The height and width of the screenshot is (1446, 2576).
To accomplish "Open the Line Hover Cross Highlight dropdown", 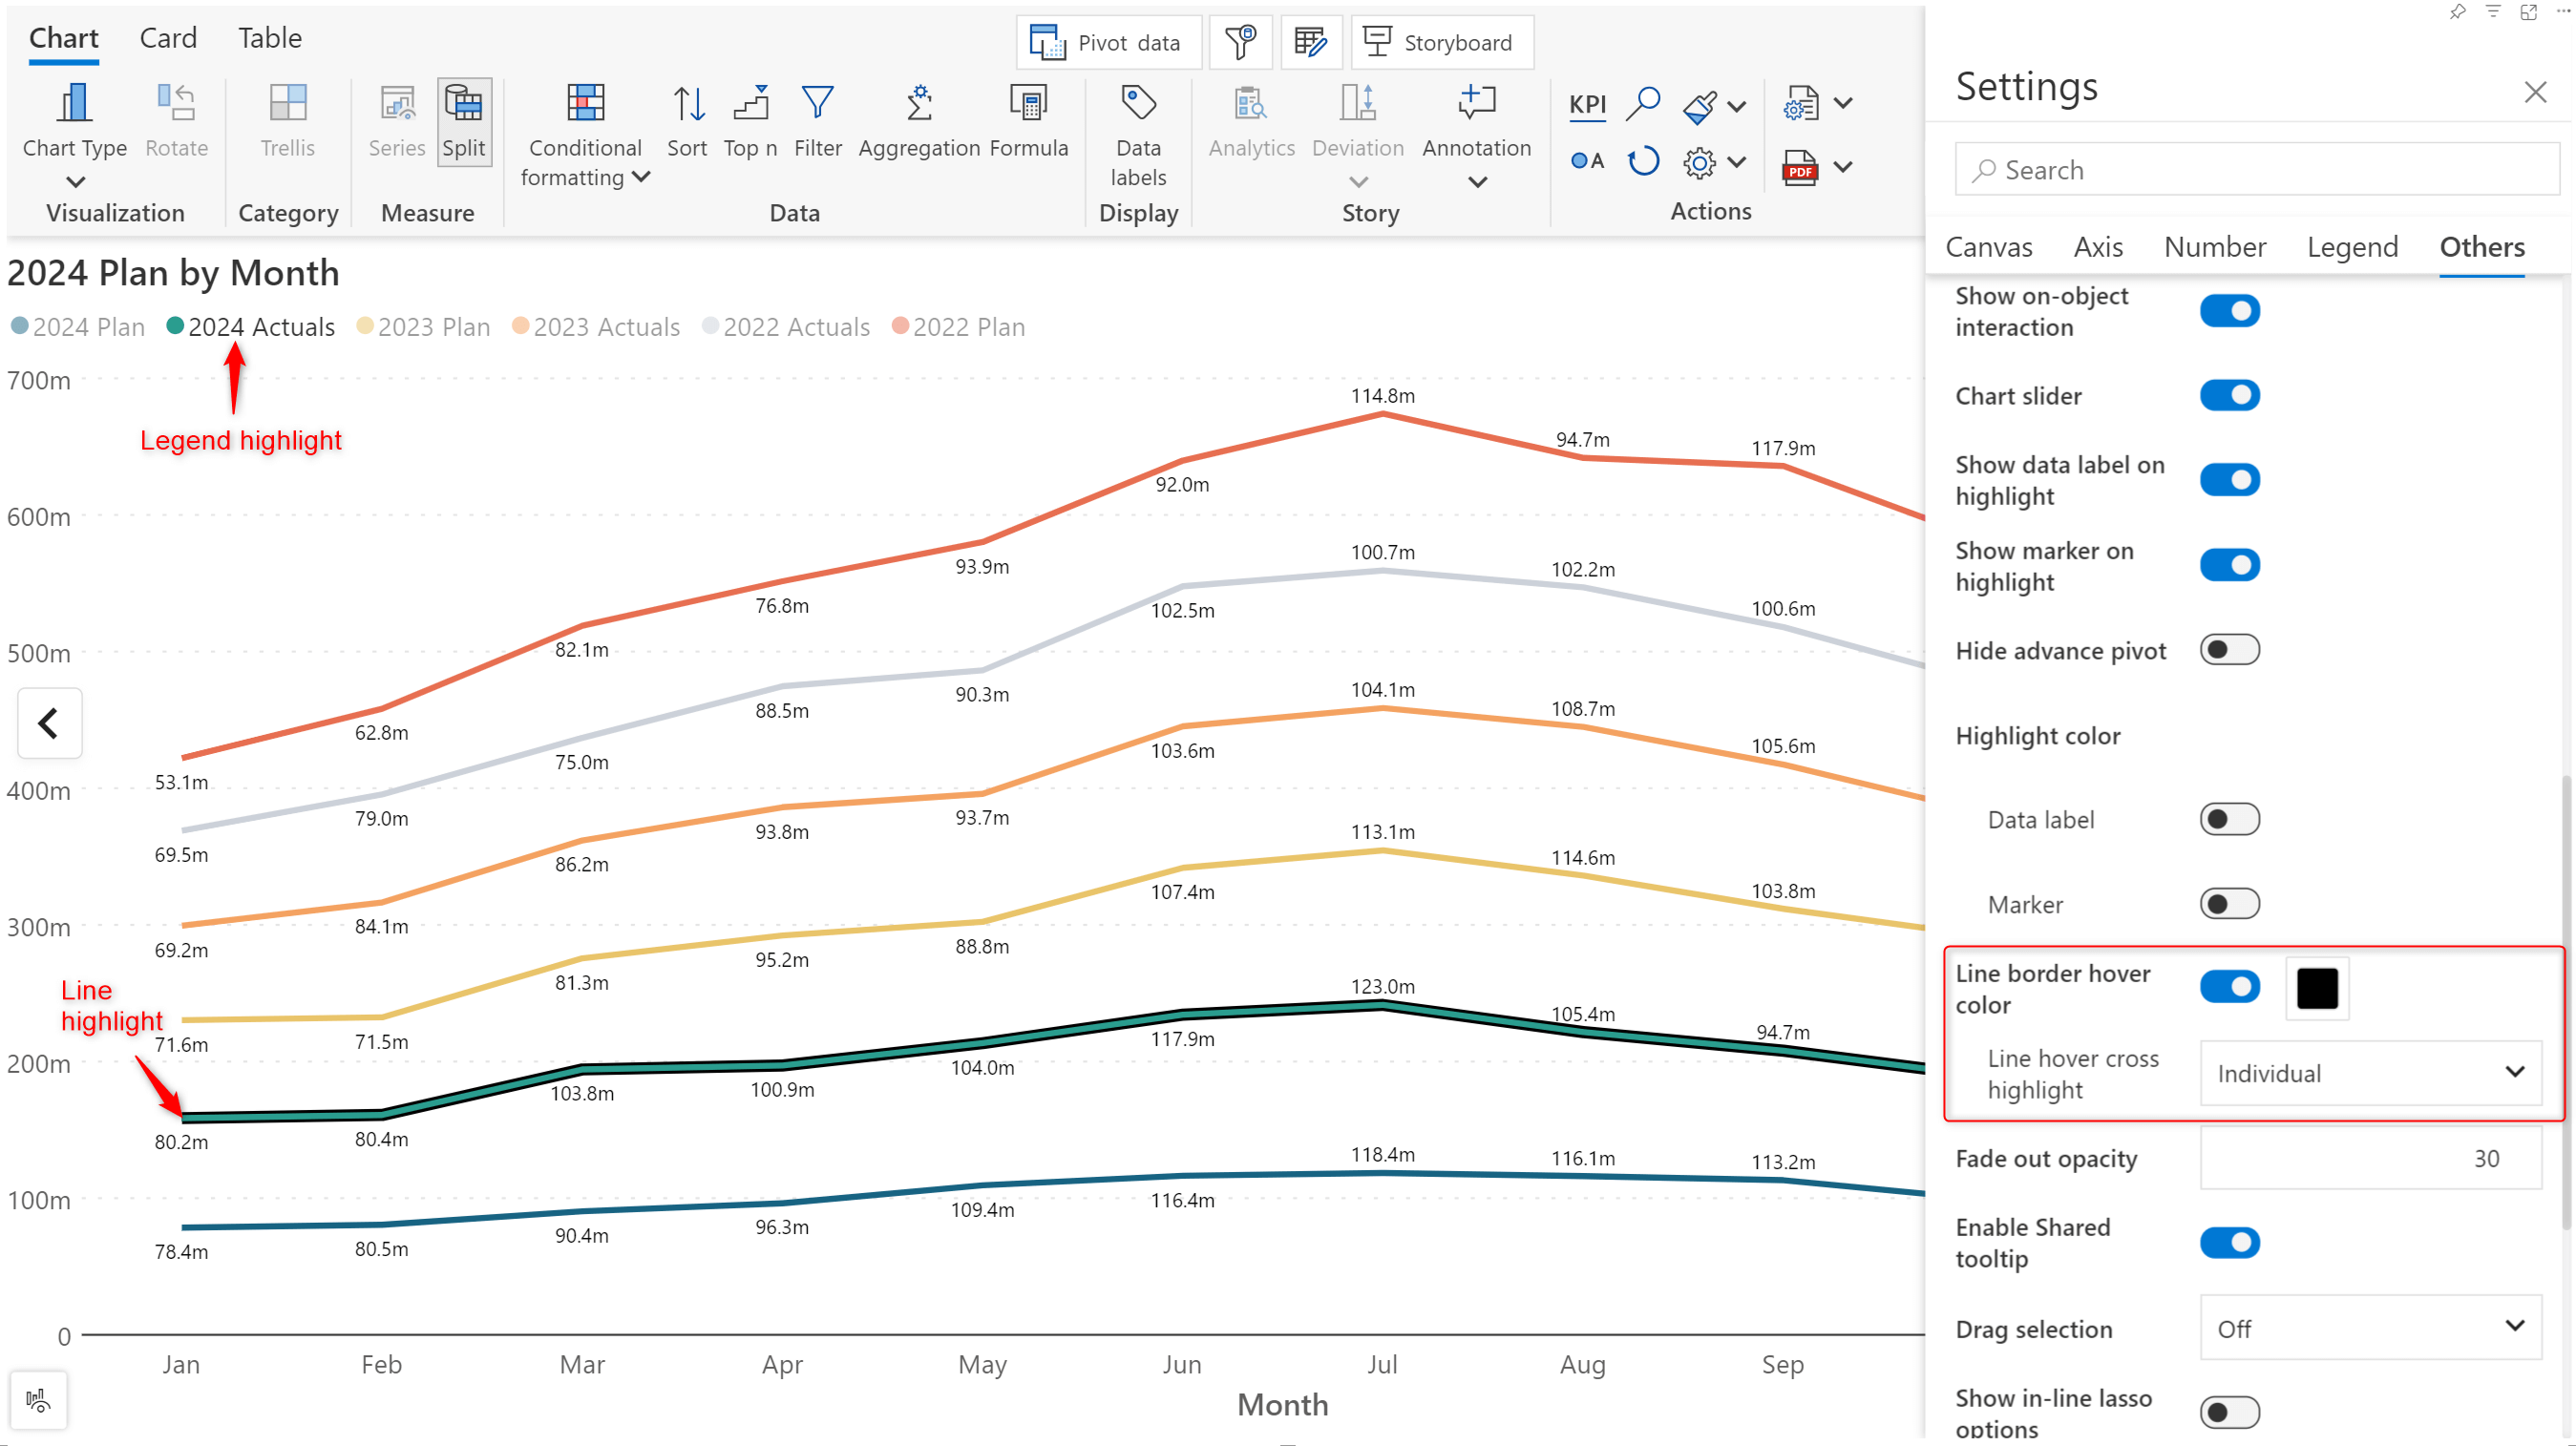I will pos(2369,1073).
